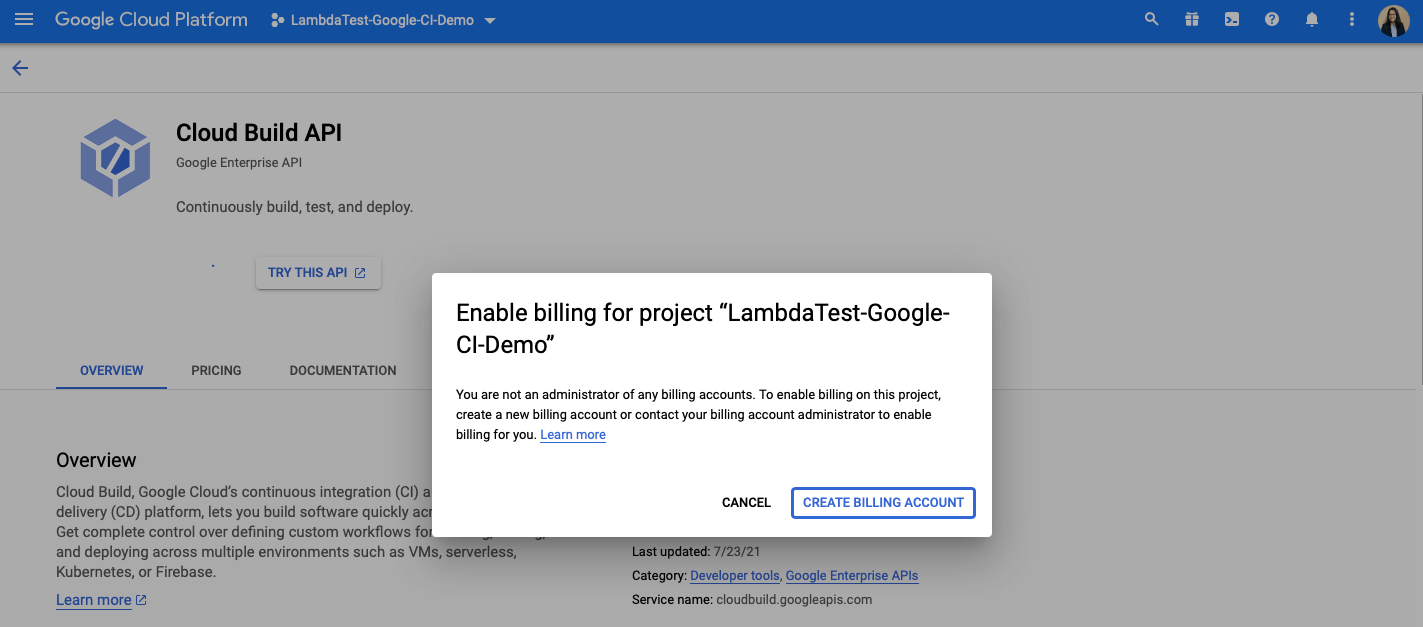1423x627 pixels.
Task: Check notifications via the bell icon
Action: [x=1311, y=19]
